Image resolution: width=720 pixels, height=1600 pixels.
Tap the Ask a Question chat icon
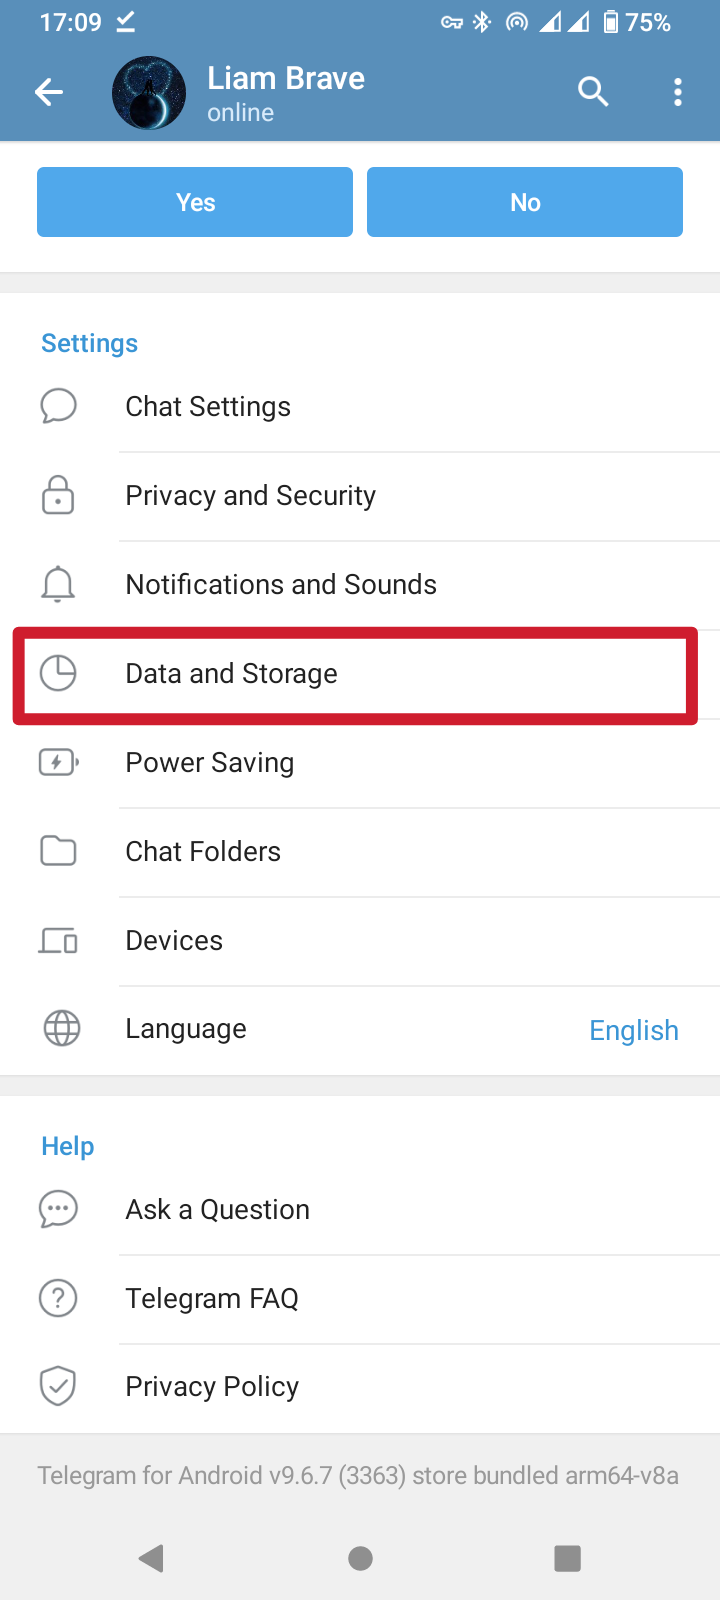pyautogui.click(x=58, y=1209)
